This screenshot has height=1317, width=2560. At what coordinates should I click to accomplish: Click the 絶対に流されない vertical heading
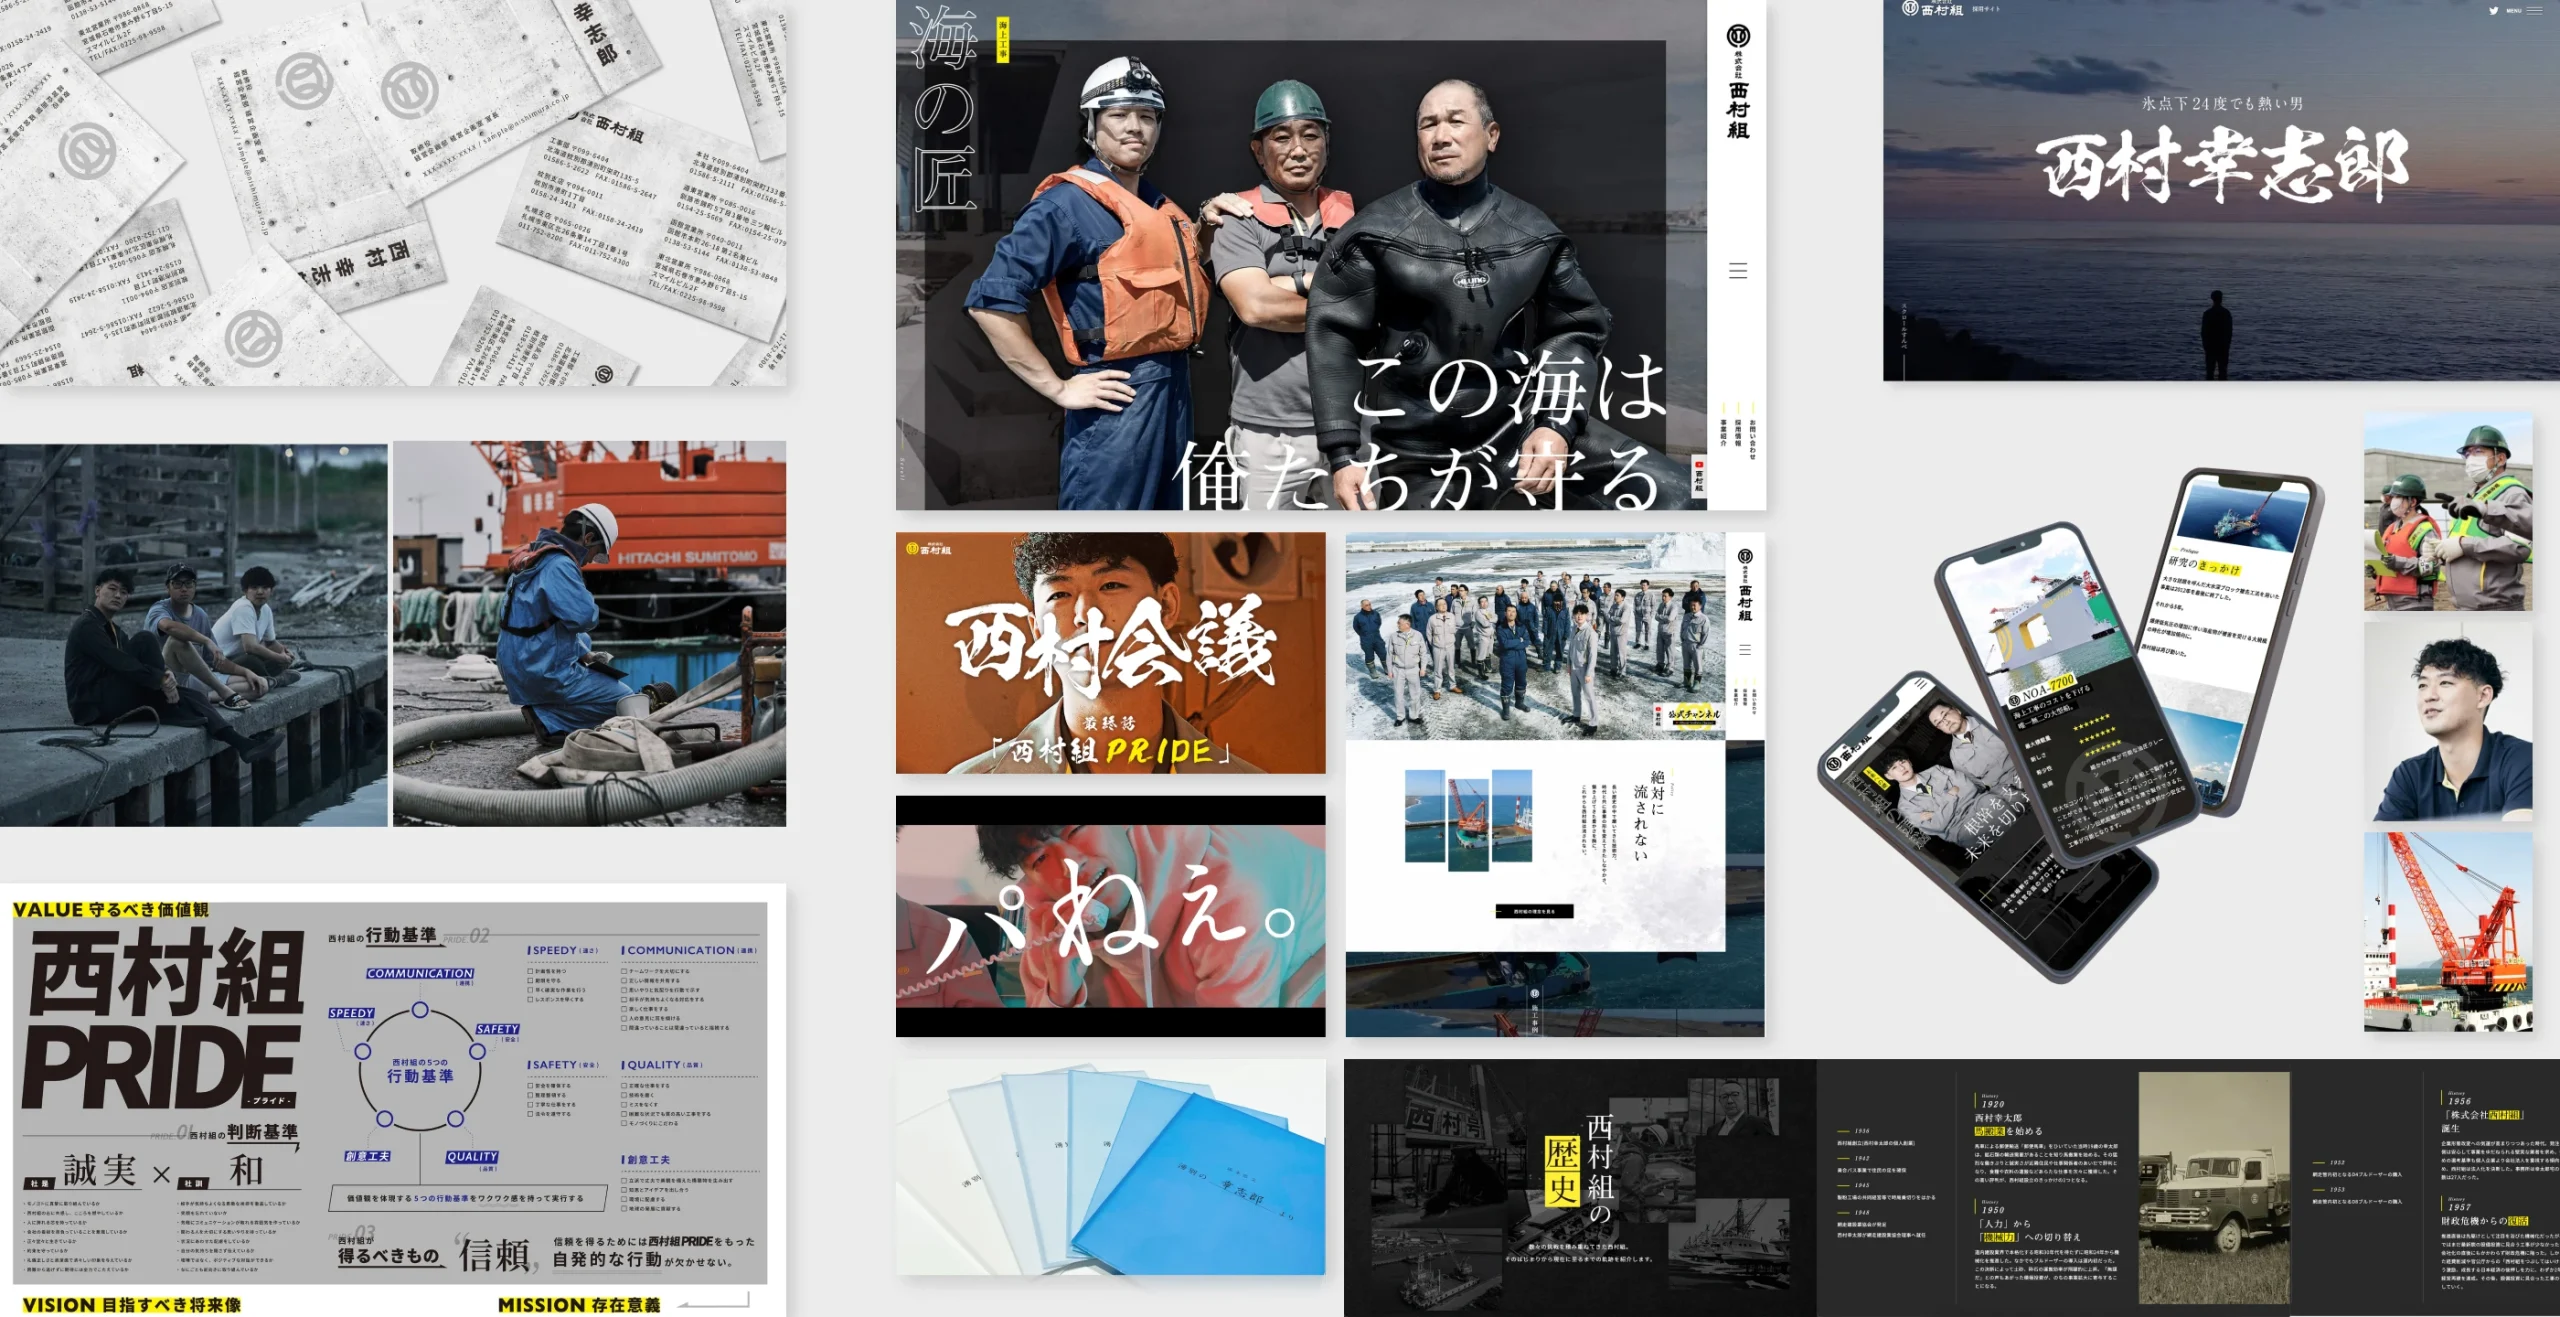(1648, 815)
